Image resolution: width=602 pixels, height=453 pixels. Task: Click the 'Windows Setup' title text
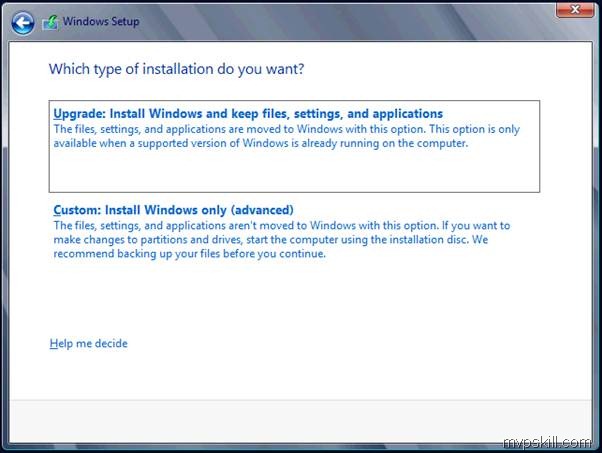(x=101, y=21)
